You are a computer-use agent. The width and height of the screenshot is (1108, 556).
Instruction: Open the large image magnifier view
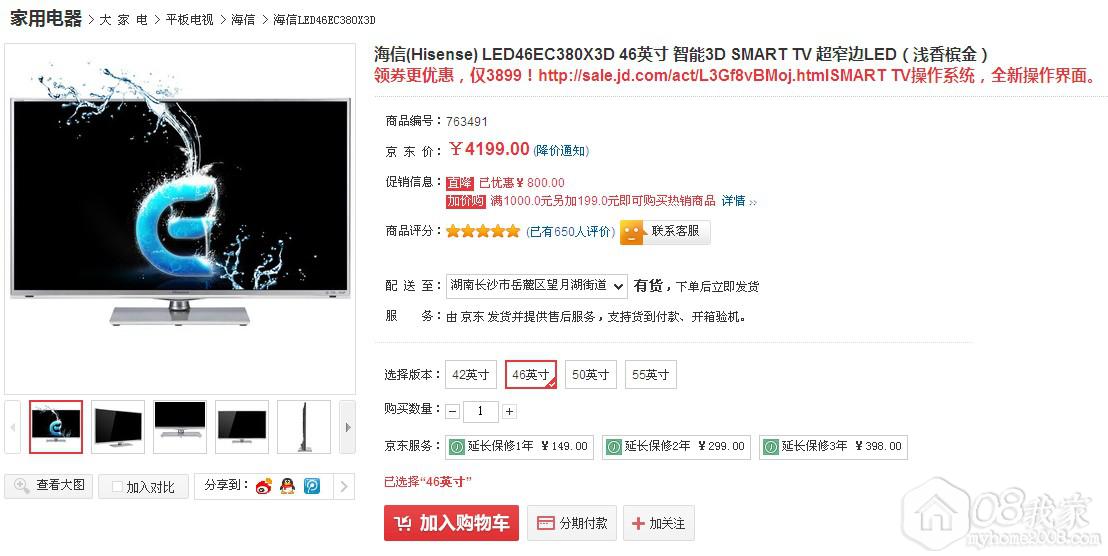pos(49,485)
